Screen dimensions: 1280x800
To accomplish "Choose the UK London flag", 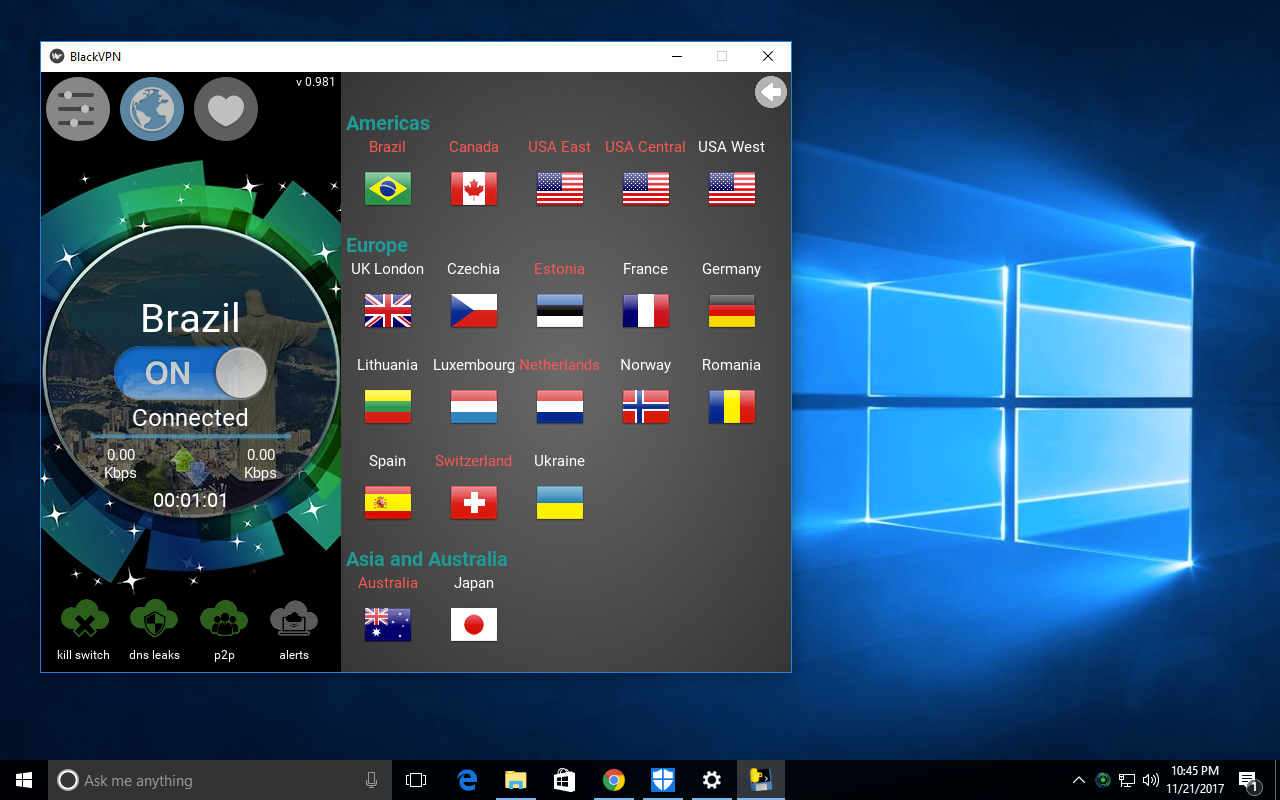I will tap(388, 310).
